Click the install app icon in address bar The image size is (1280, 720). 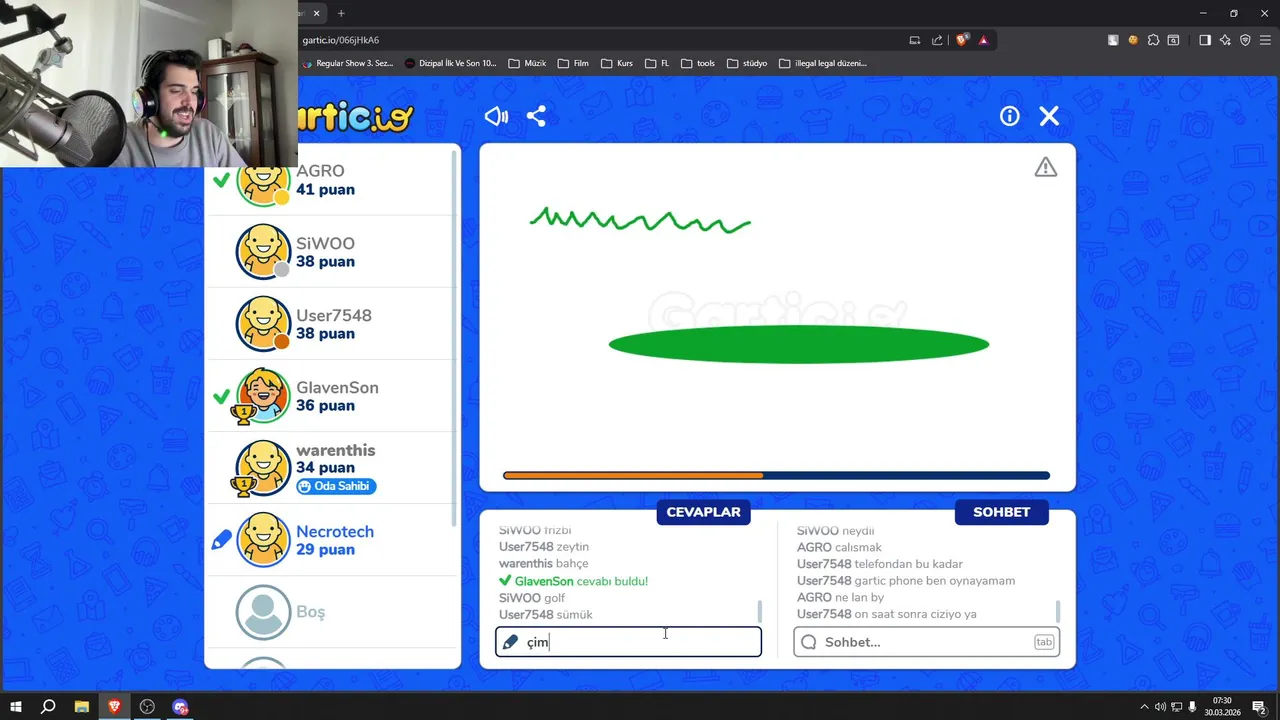[x=915, y=40]
